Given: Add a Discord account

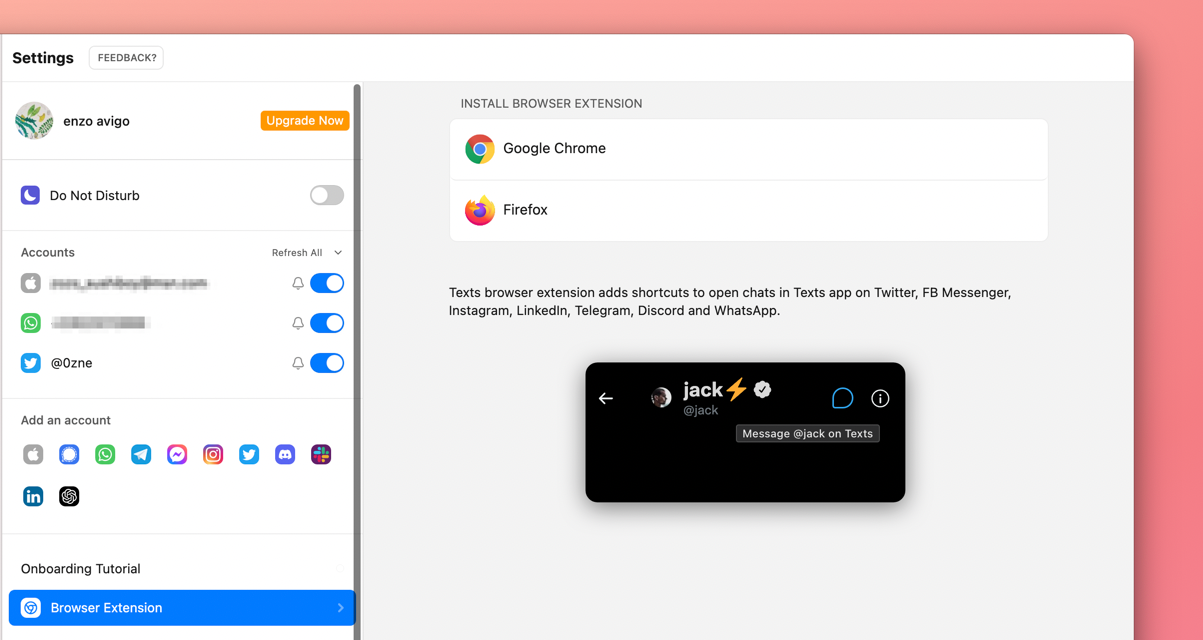Looking at the screenshot, I should point(285,455).
